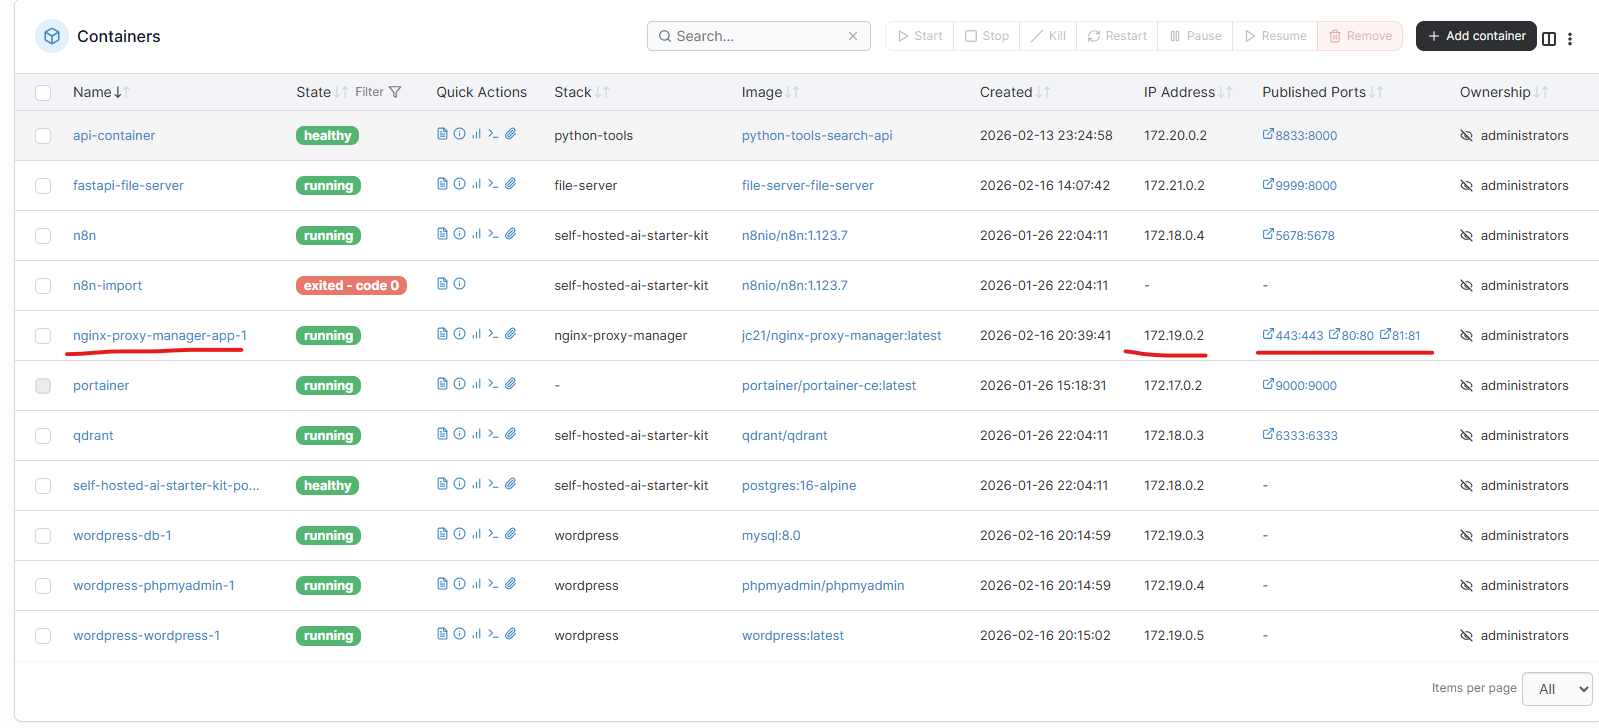Sort containers by Stack column
Viewport: 1599px width, 728px height.
click(x=581, y=92)
